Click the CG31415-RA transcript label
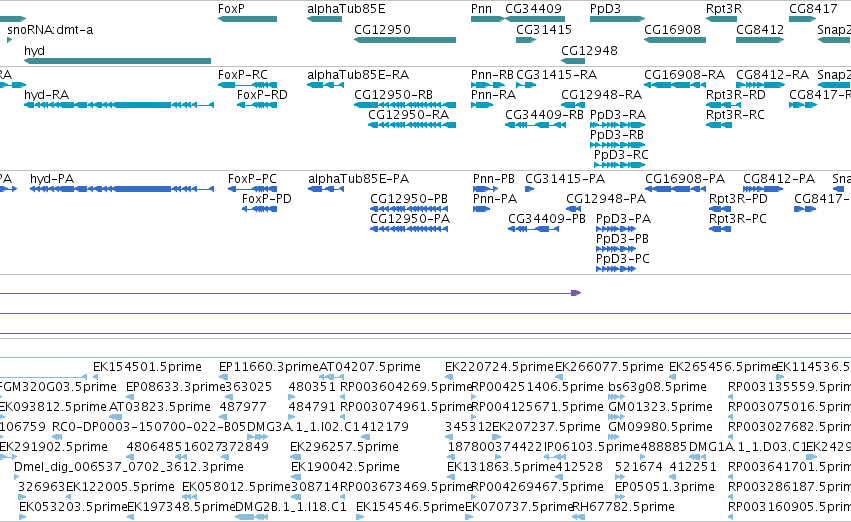Image resolution: width=851 pixels, height=522 pixels. [556, 74]
